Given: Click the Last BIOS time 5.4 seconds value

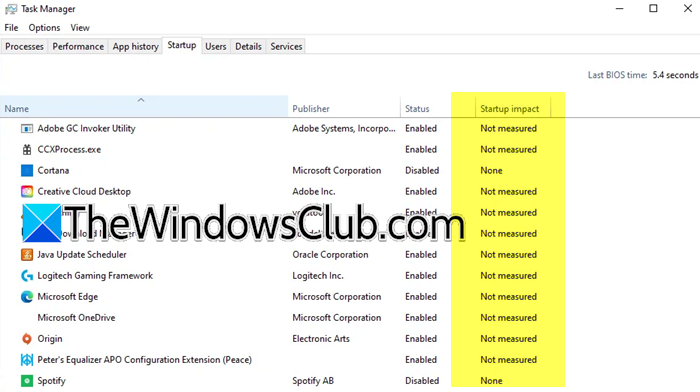Looking at the screenshot, I should tap(675, 75).
